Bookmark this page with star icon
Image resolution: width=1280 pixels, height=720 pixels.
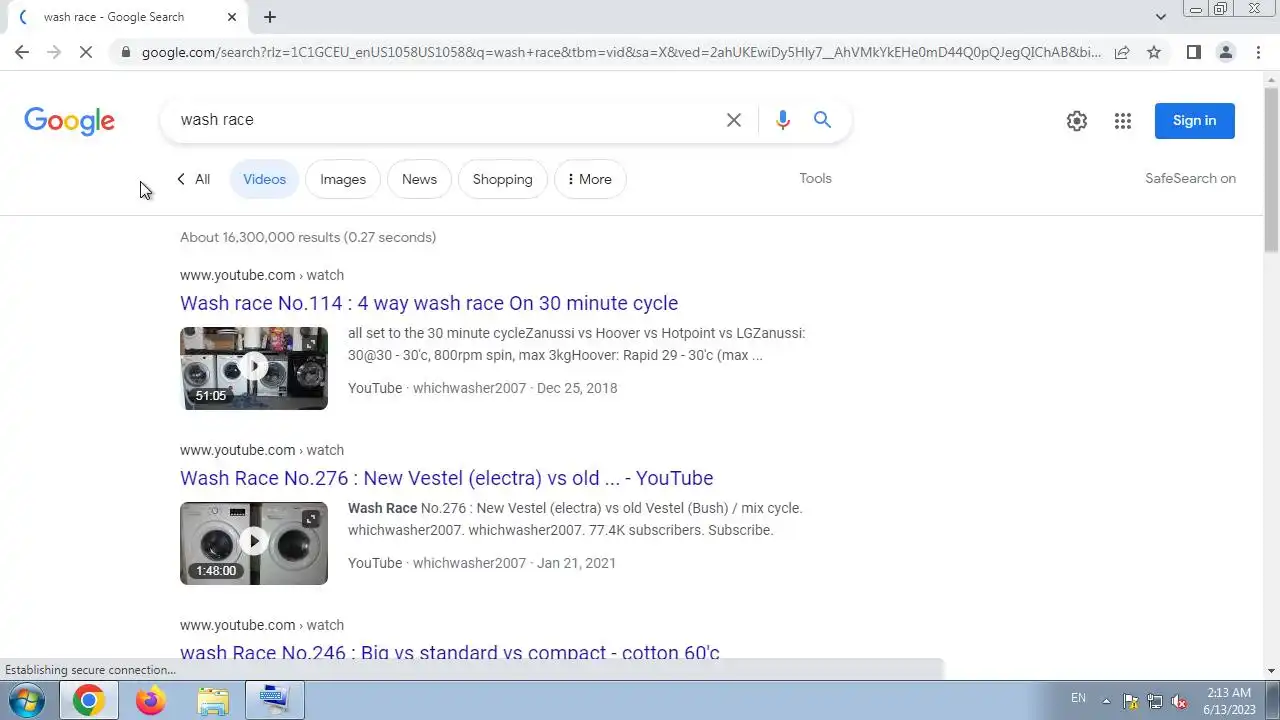(x=1154, y=52)
